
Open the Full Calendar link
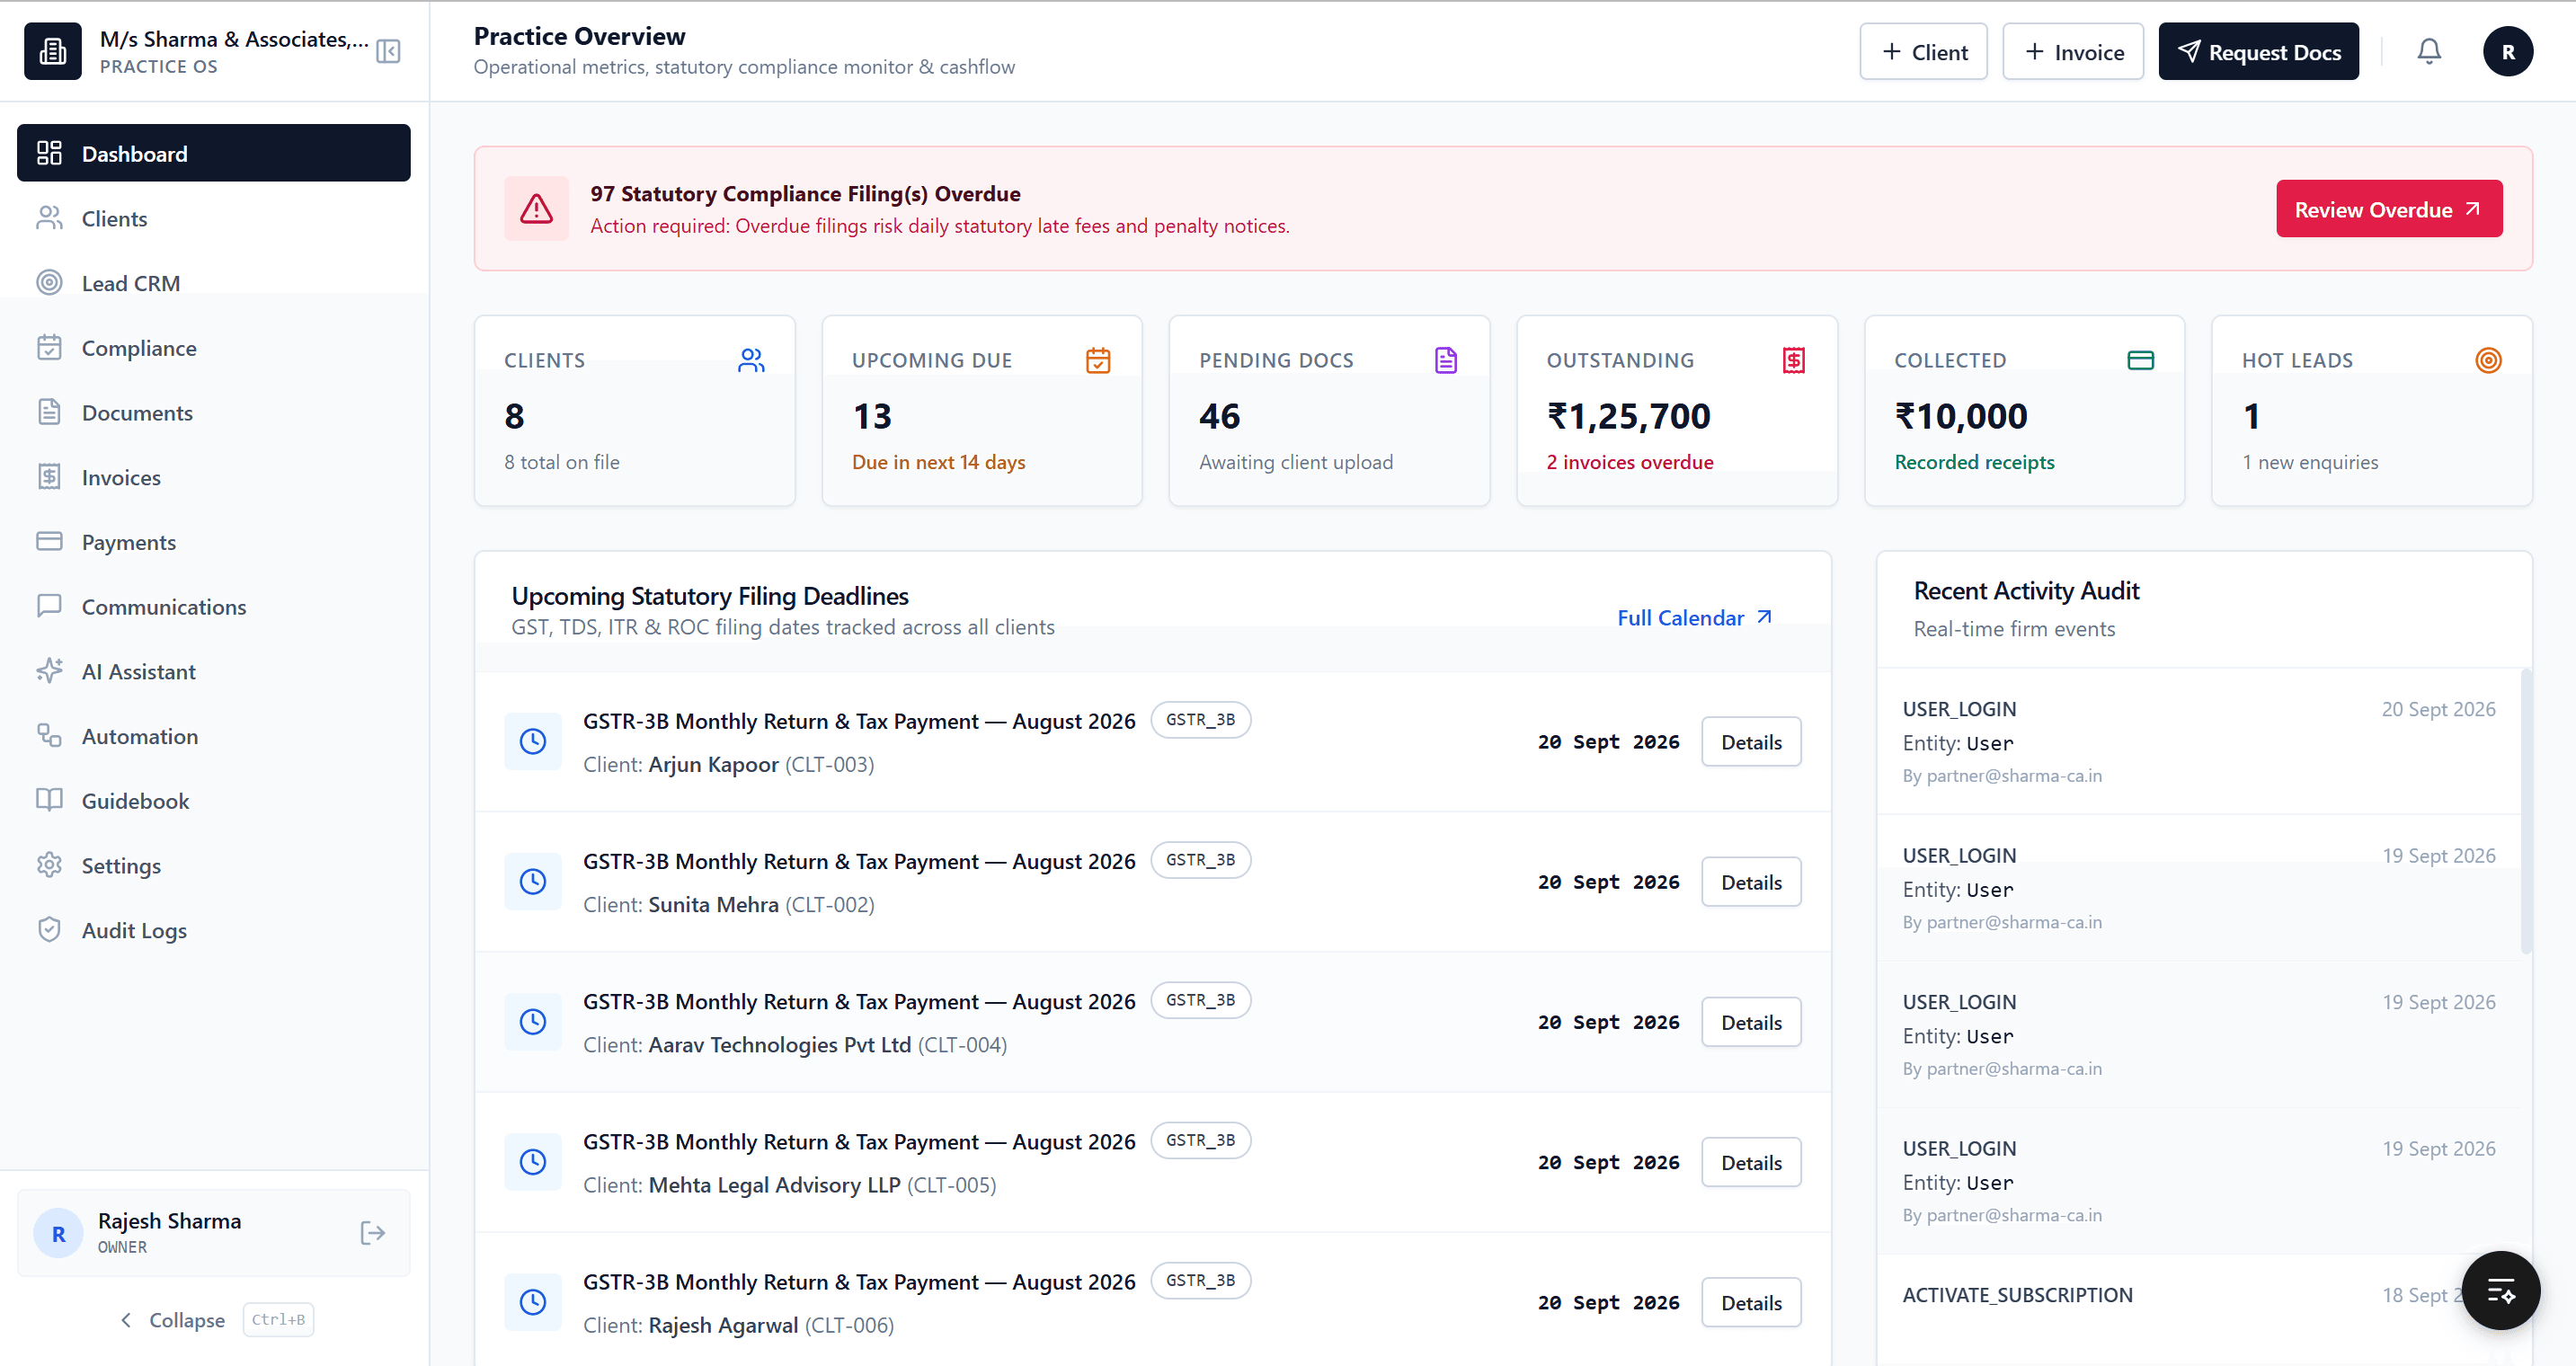(x=1695, y=617)
